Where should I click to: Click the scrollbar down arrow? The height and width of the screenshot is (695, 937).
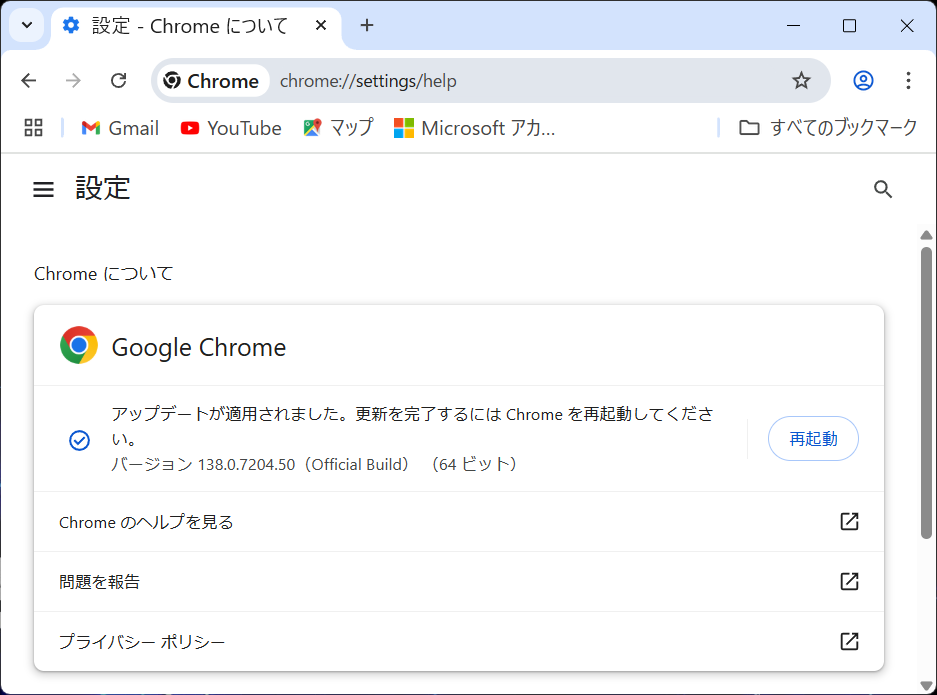pos(926,685)
